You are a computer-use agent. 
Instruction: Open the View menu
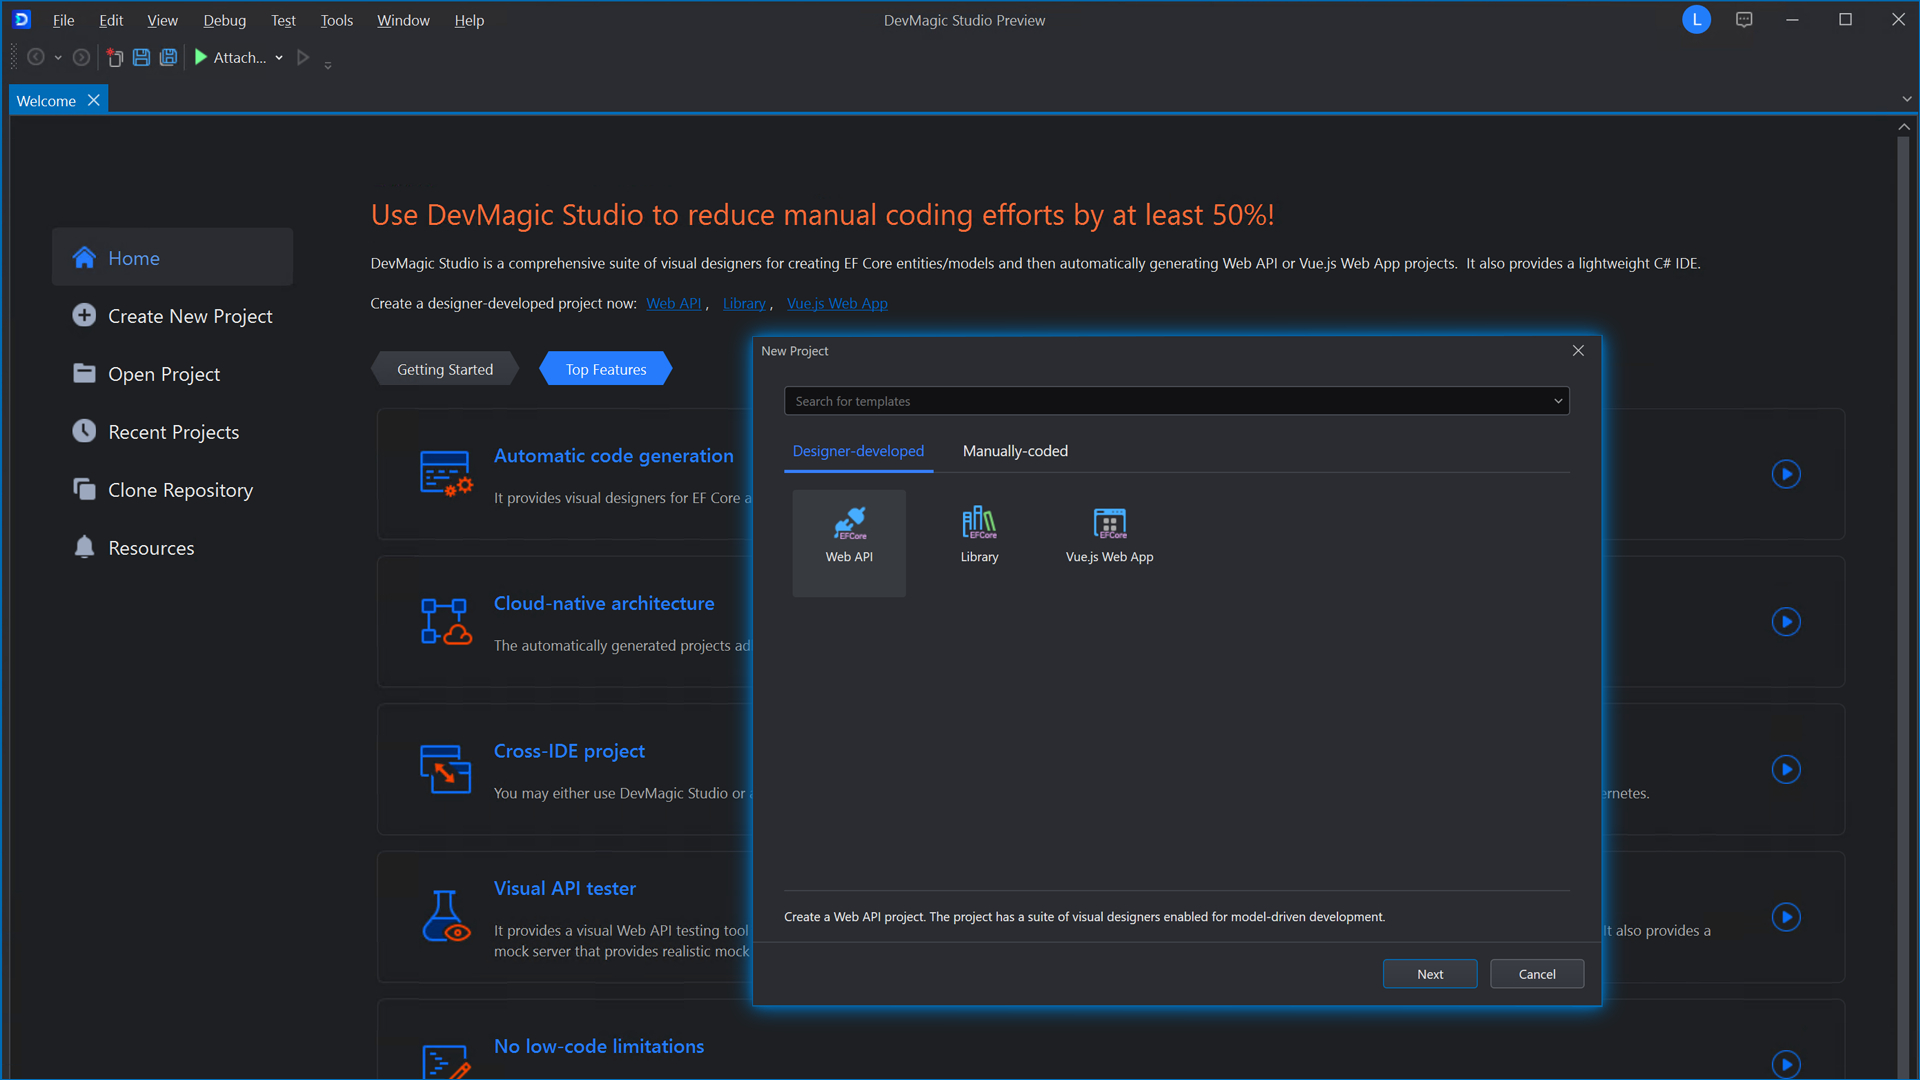(162, 20)
